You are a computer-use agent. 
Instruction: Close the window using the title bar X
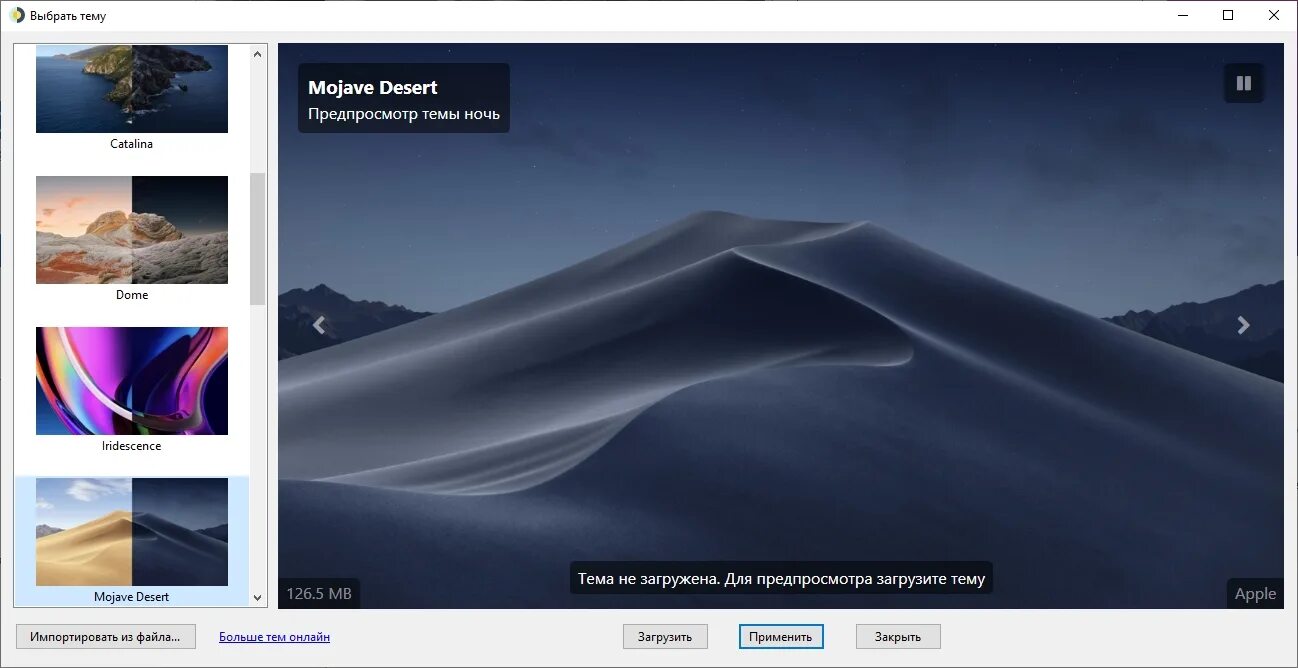tap(1274, 15)
